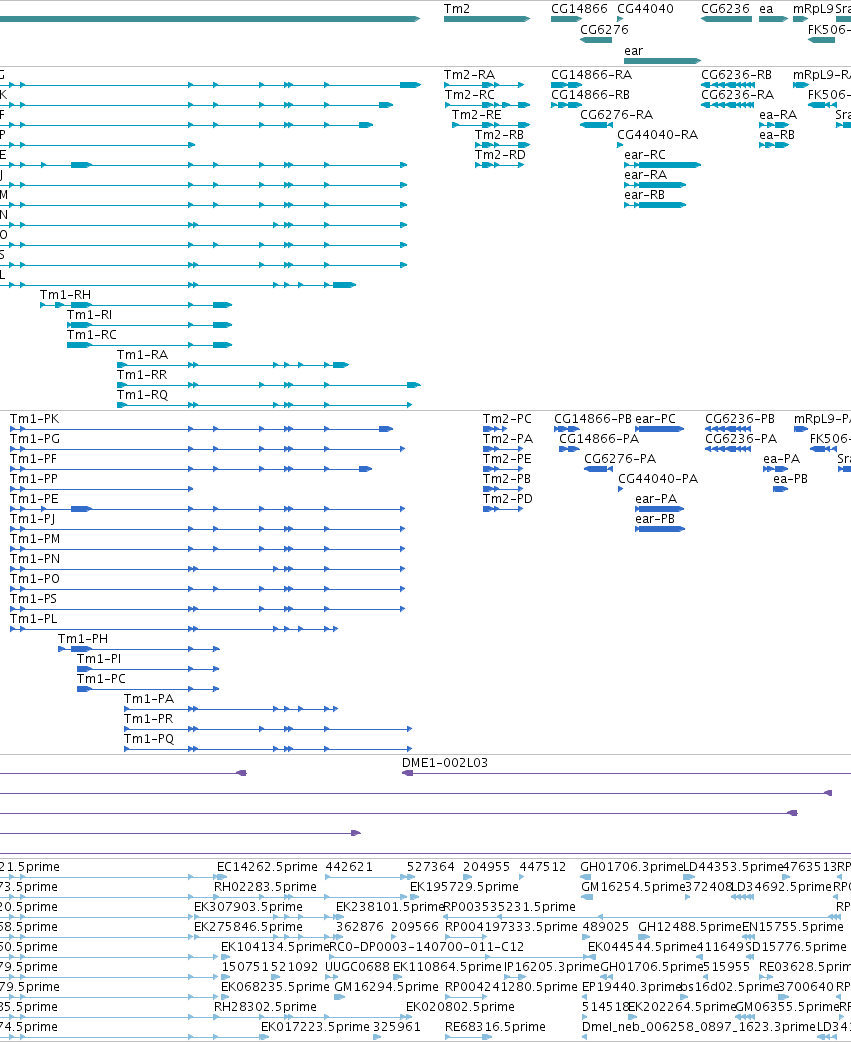Select the Tm1-PO protein label
Viewport: 851px width, 1042px height.
coord(35,578)
